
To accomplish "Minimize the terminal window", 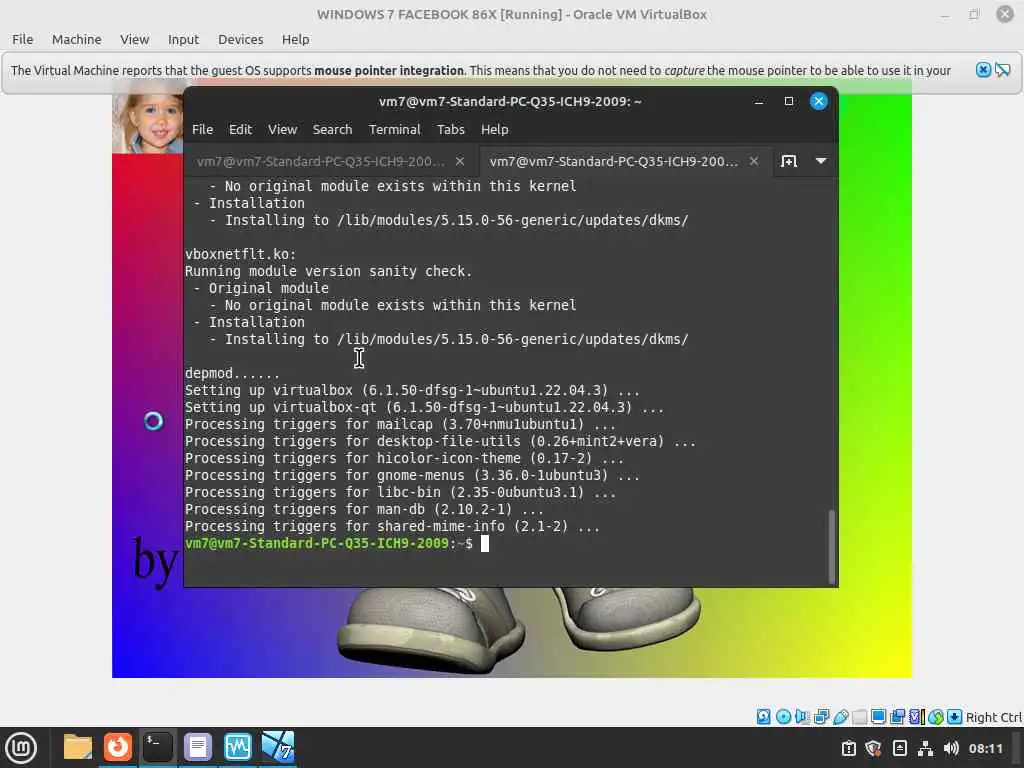I will coord(758,101).
